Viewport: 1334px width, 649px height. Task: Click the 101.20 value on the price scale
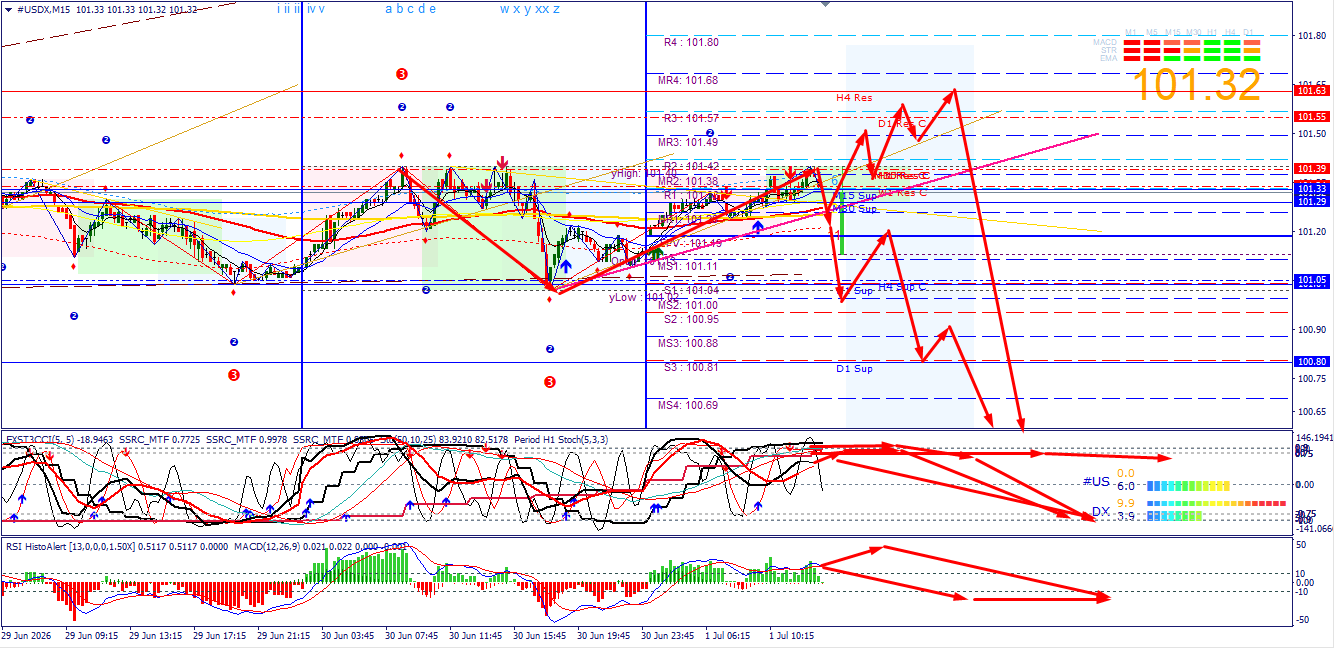coord(1313,232)
